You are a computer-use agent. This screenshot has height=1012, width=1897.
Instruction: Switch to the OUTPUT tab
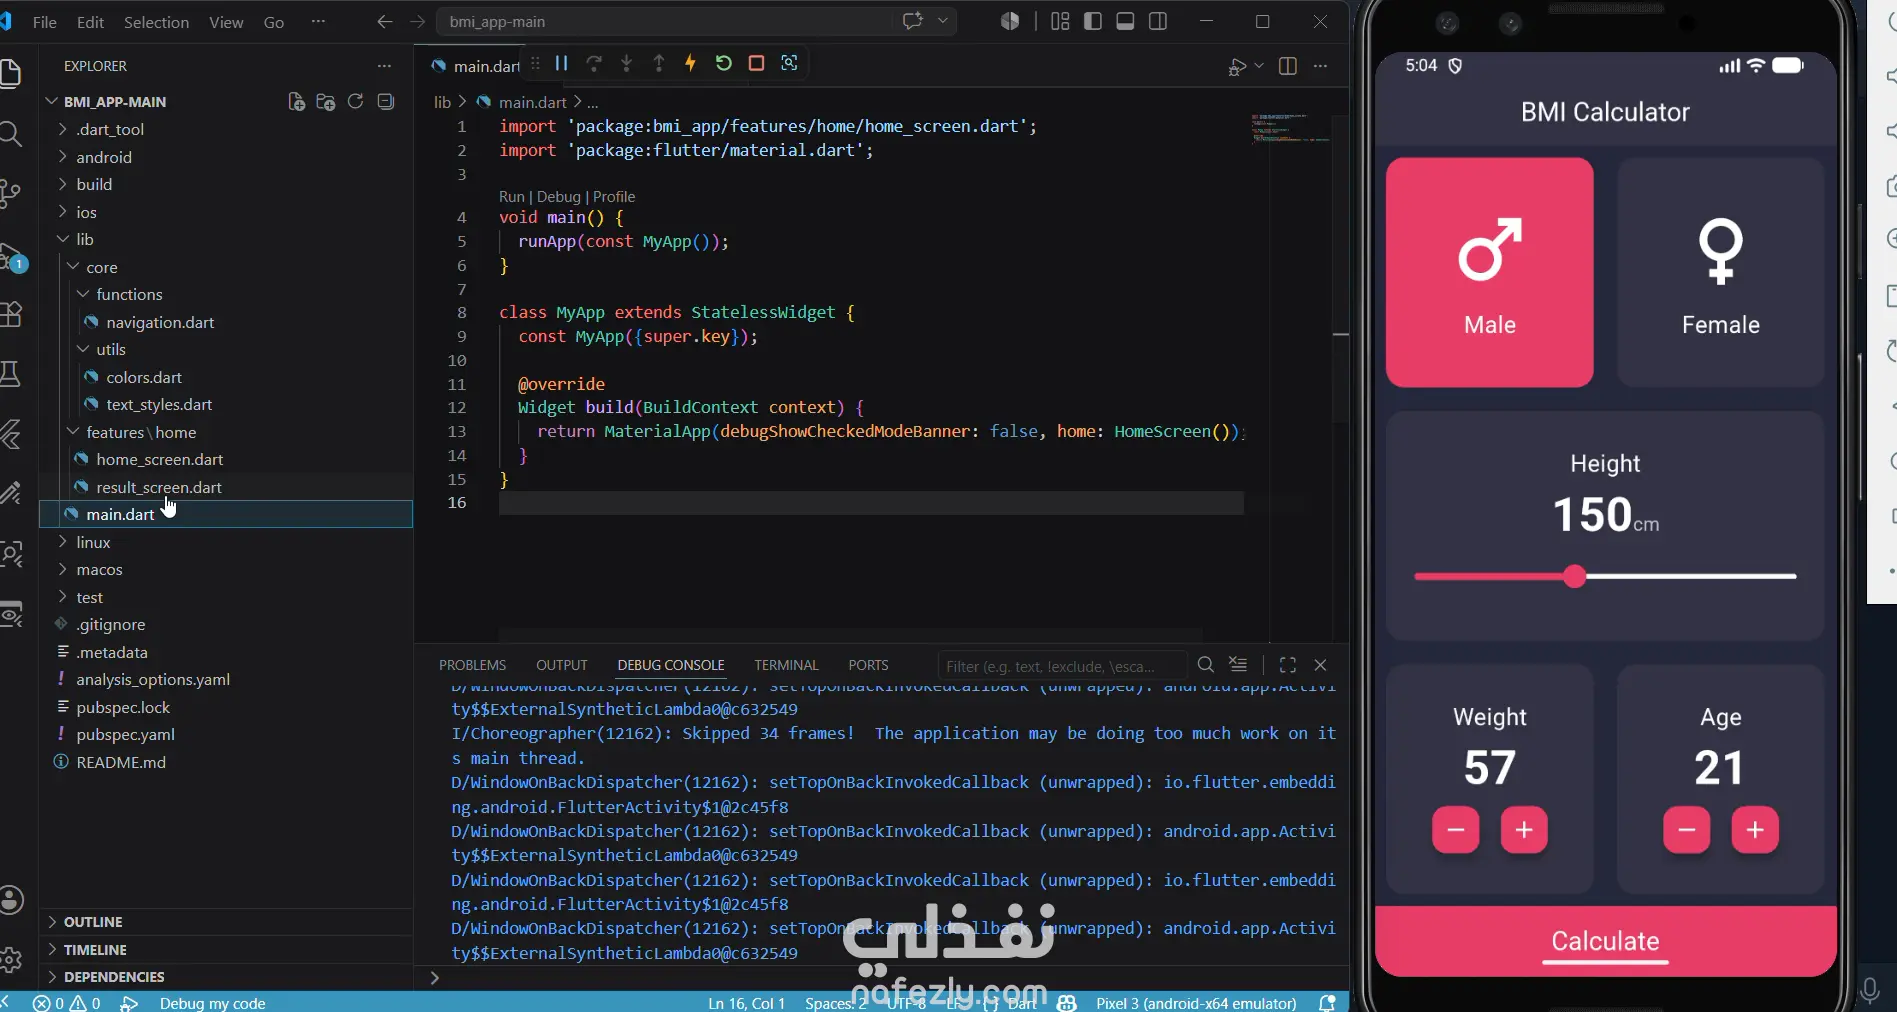pos(561,665)
